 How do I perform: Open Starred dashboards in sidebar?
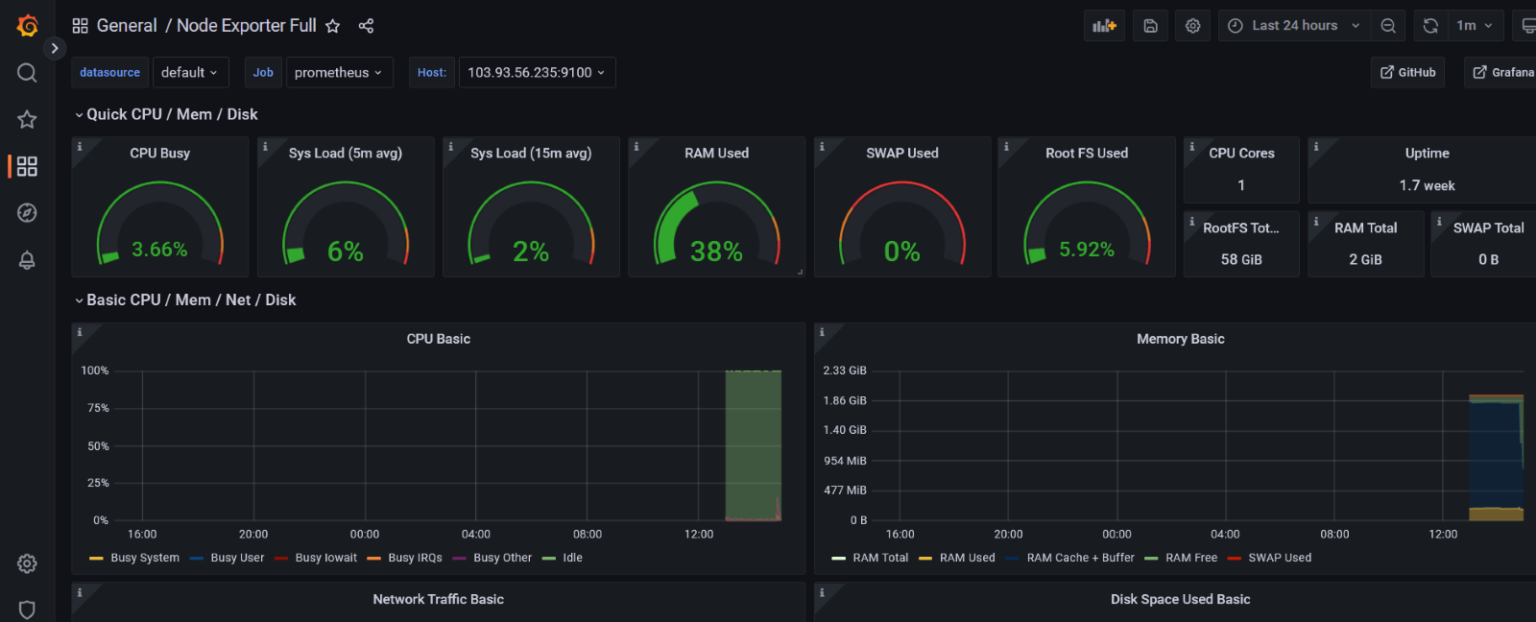tap(27, 120)
